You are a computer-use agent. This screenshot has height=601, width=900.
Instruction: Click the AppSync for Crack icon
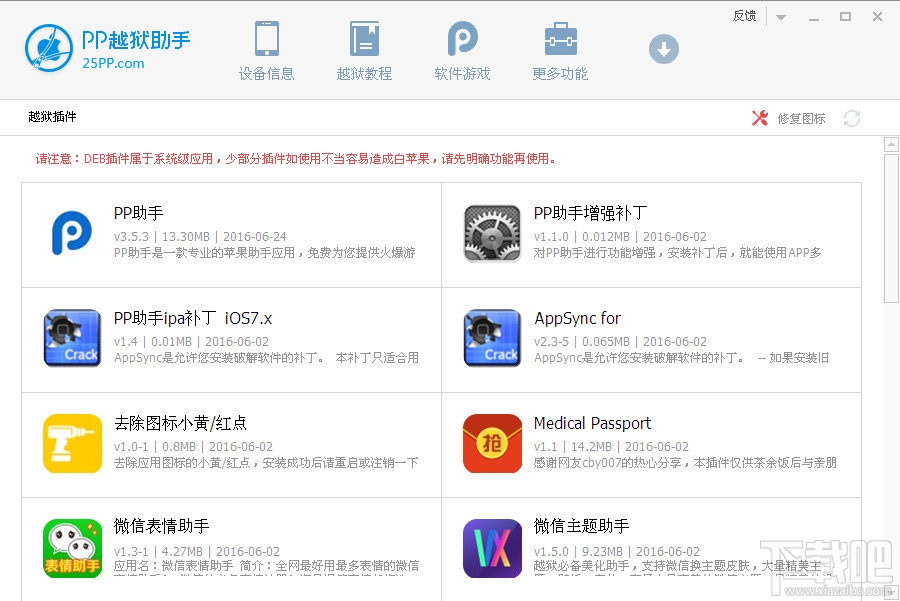(492, 338)
